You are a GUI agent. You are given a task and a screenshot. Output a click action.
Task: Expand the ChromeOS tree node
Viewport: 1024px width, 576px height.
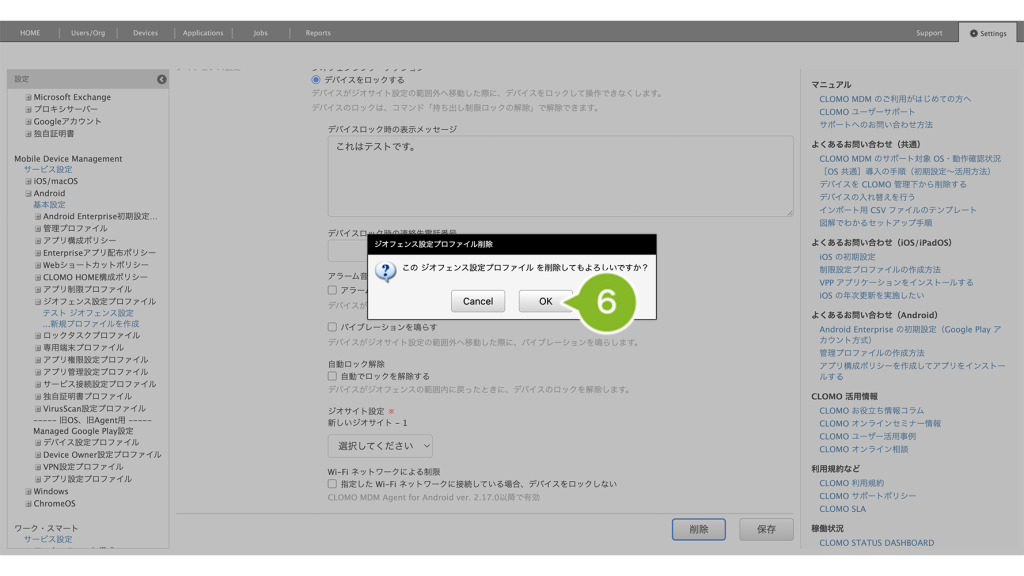coord(29,504)
